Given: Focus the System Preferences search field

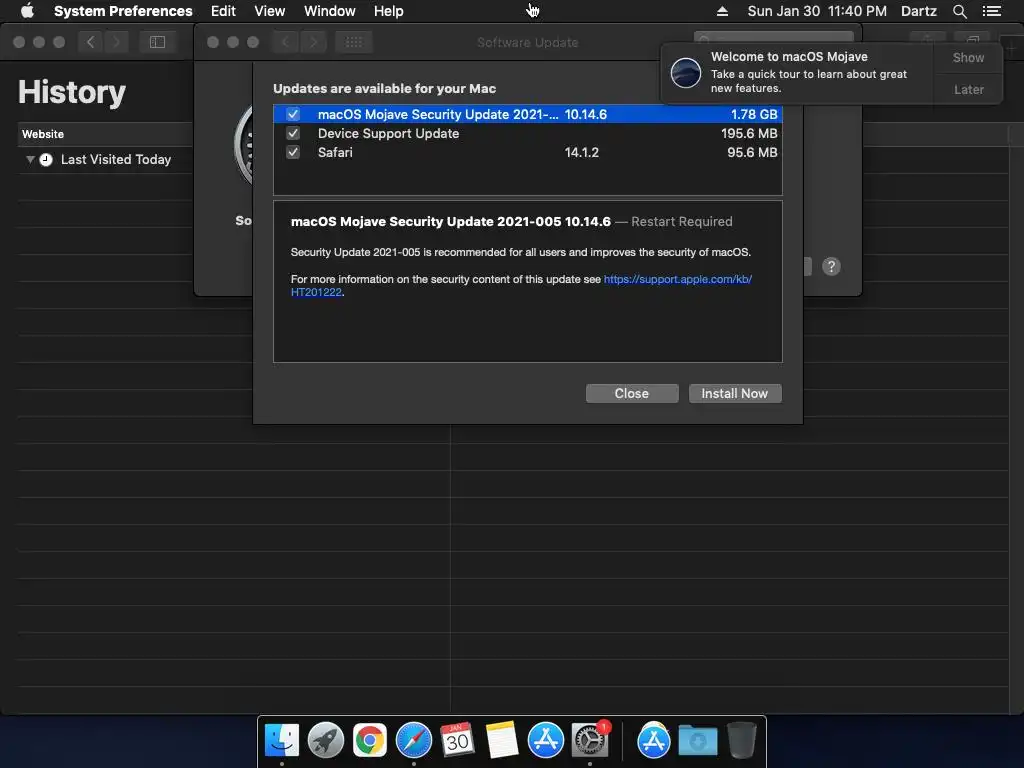Looking at the screenshot, I should pos(774,39).
